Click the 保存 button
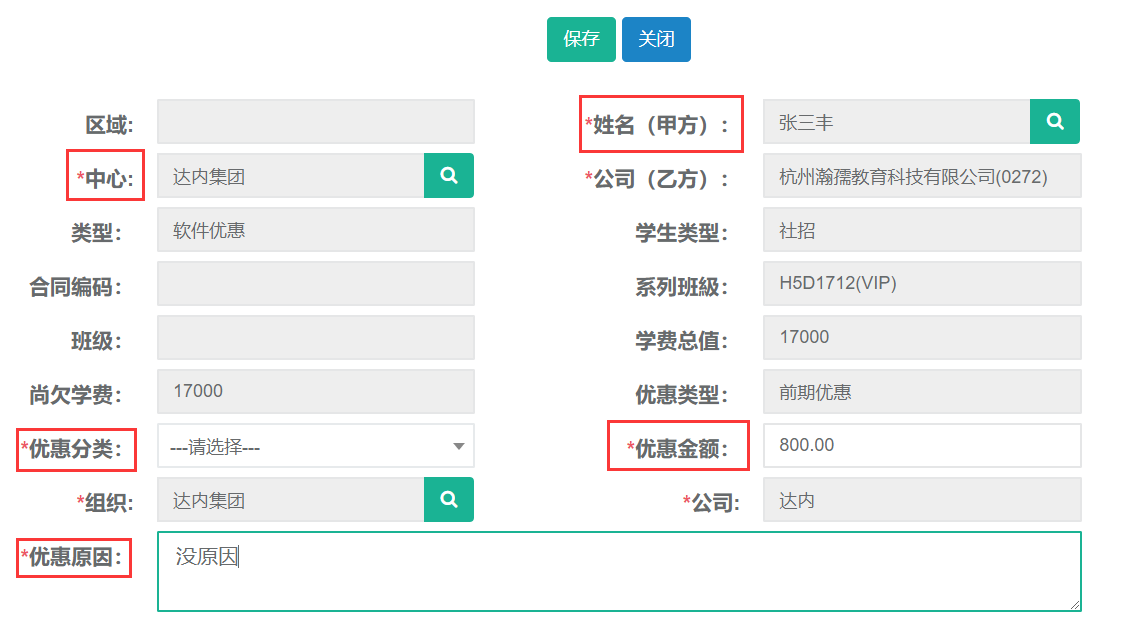This screenshot has height=622, width=1135. (x=581, y=40)
